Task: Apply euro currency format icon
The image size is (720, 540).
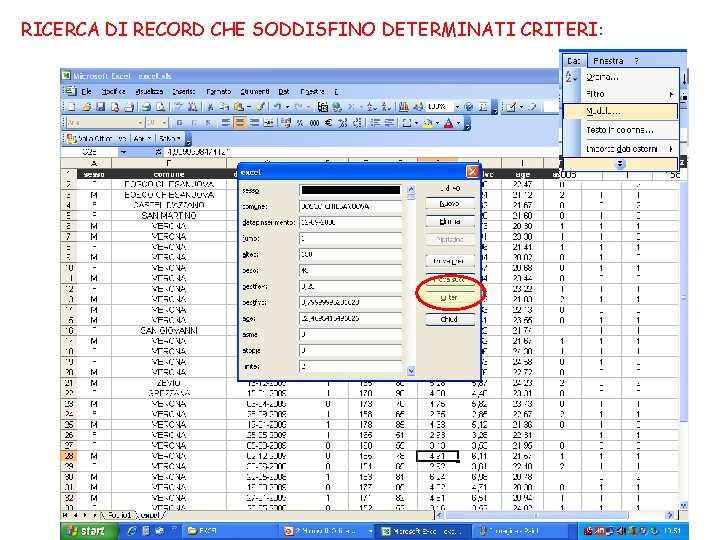Action: pyautogui.click(x=328, y=123)
